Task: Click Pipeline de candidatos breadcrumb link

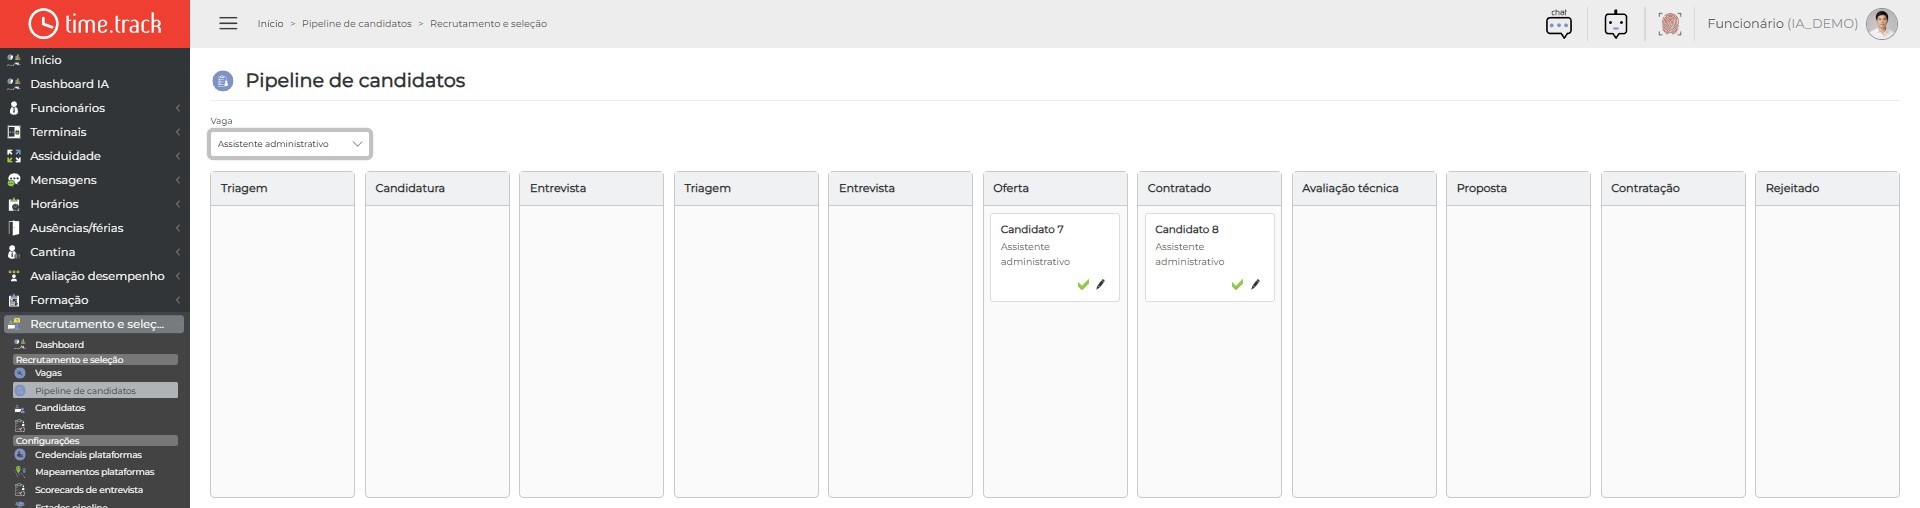Action: tap(357, 24)
